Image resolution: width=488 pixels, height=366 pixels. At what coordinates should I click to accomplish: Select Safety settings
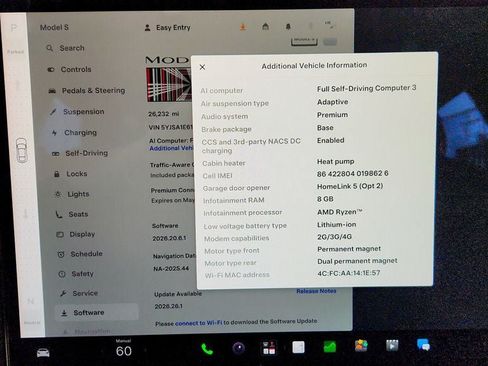[76, 274]
